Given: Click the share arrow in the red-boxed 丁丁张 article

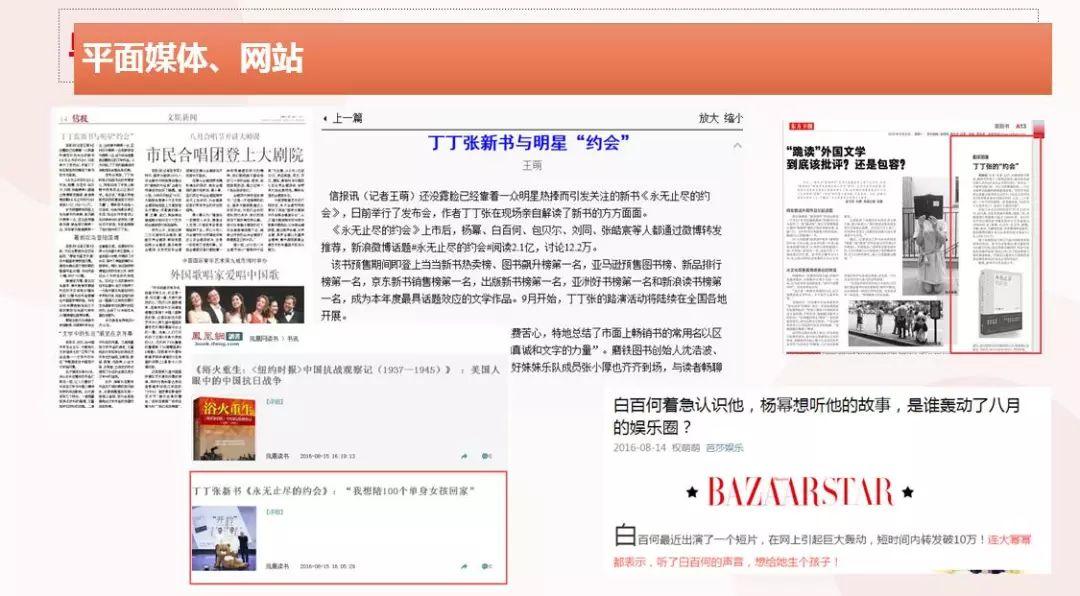Looking at the screenshot, I should (x=464, y=567).
